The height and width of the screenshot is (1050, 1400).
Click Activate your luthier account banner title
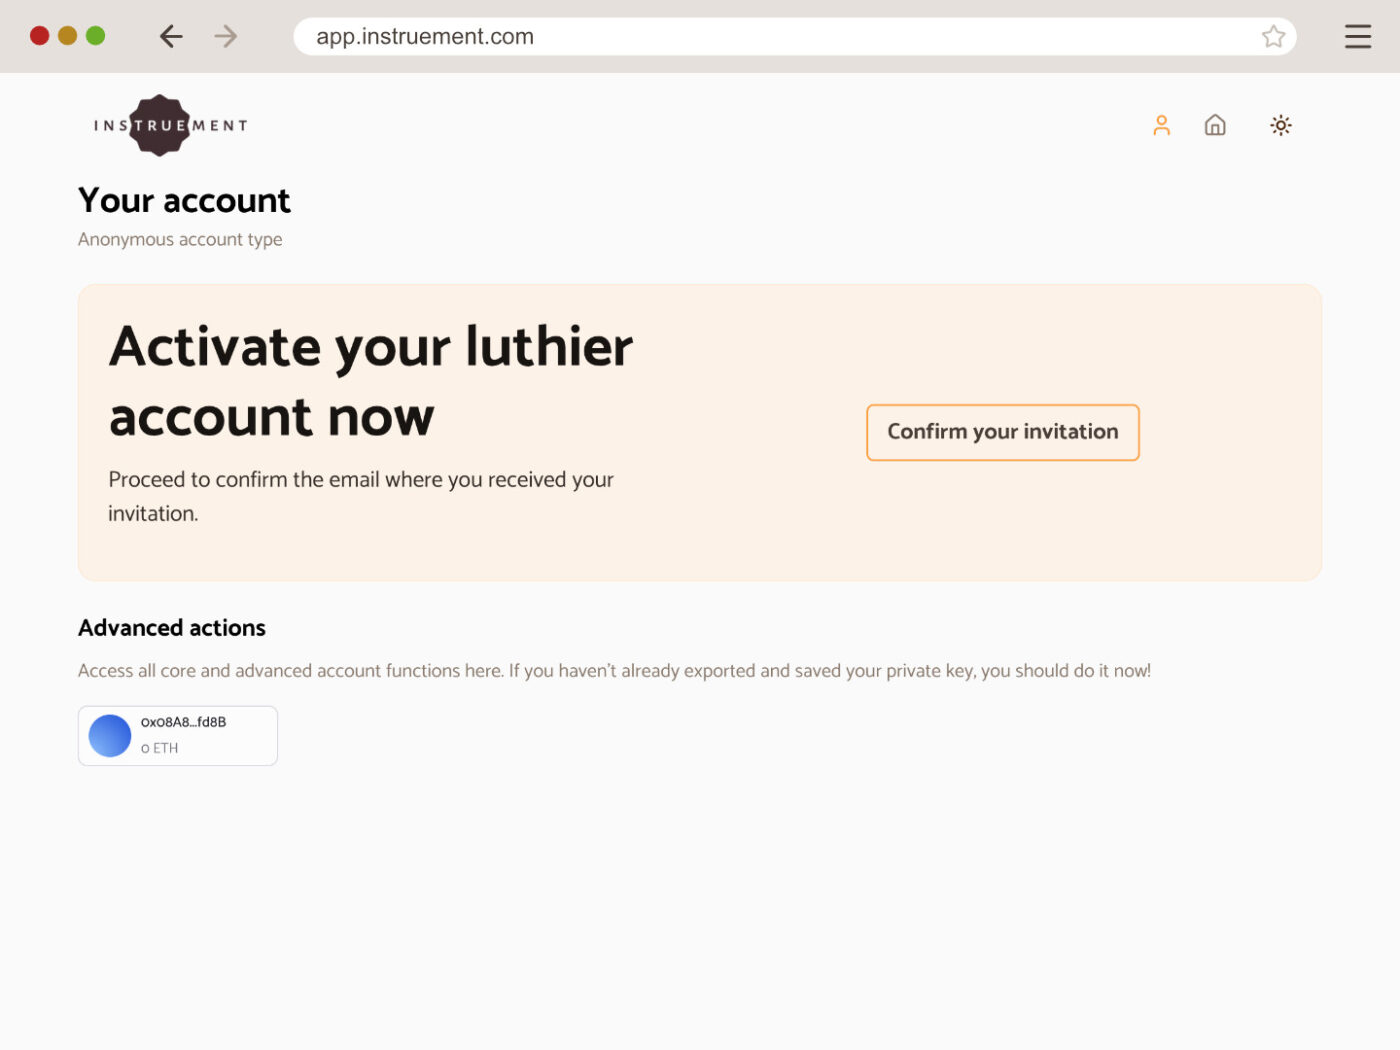pyautogui.click(x=371, y=382)
